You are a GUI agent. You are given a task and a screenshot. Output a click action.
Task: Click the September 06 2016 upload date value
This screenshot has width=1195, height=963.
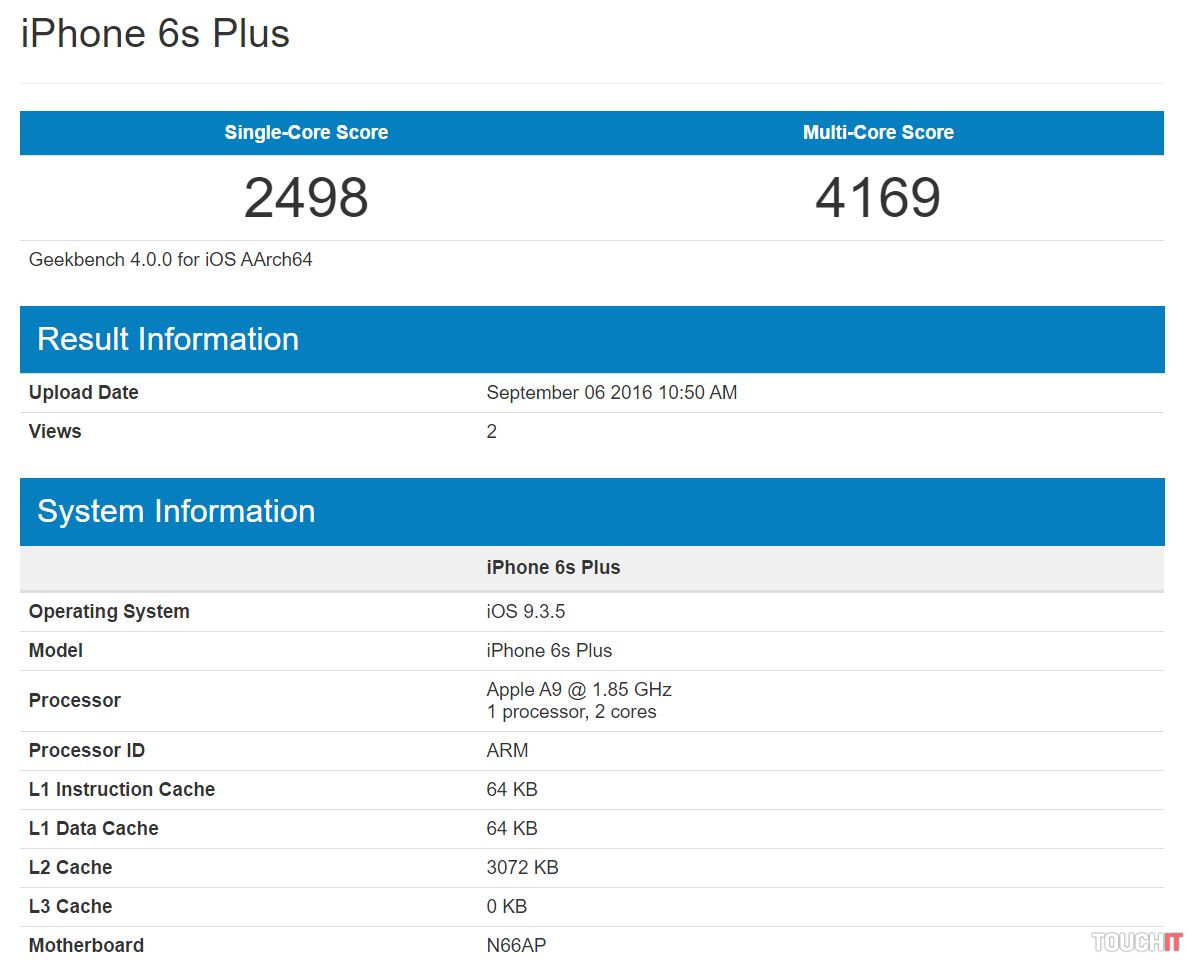click(x=612, y=393)
